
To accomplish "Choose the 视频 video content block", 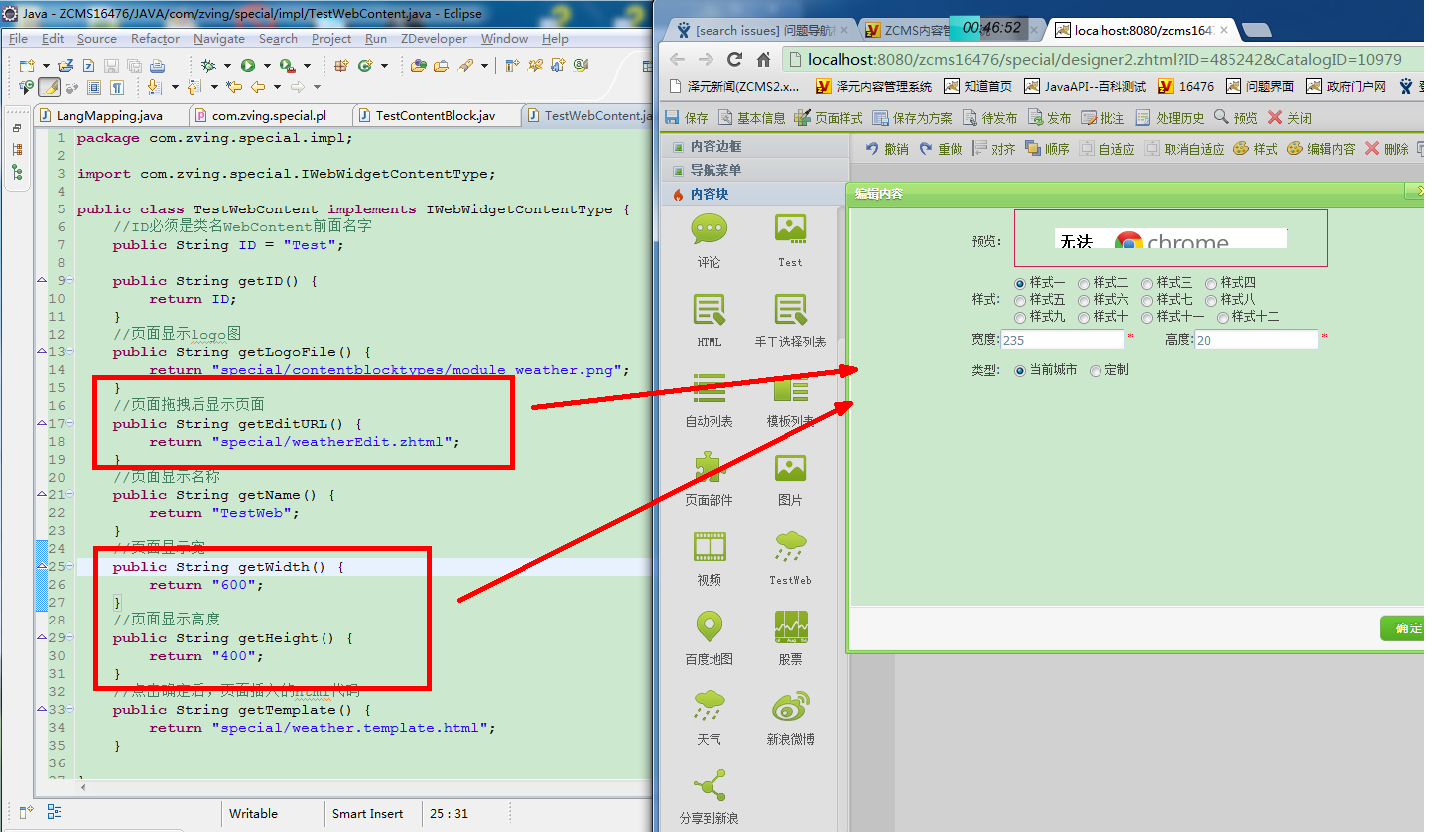I will click(709, 546).
